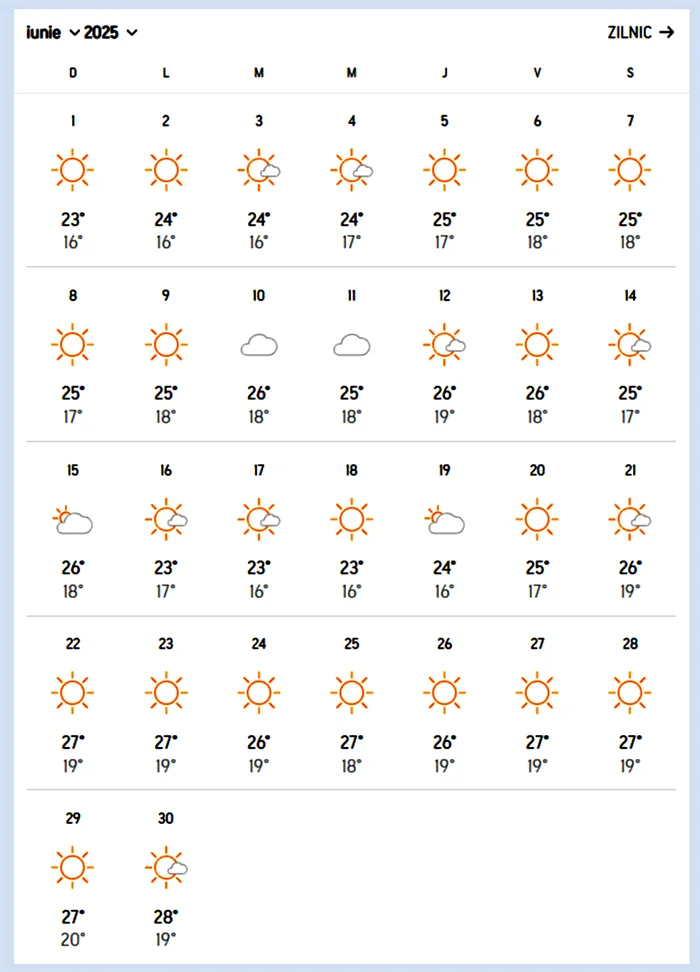Click the cloudy icon on June 10
The image size is (700, 972).
click(258, 344)
